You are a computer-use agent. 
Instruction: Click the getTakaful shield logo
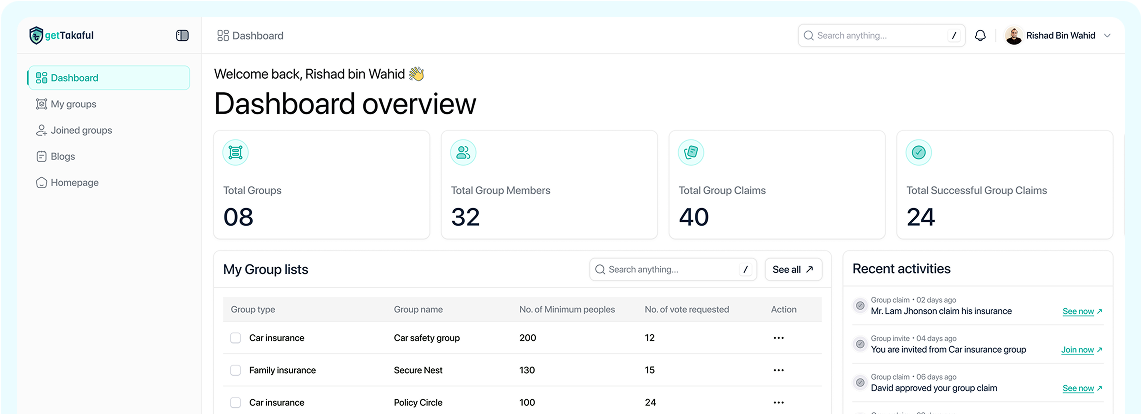click(36, 35)
